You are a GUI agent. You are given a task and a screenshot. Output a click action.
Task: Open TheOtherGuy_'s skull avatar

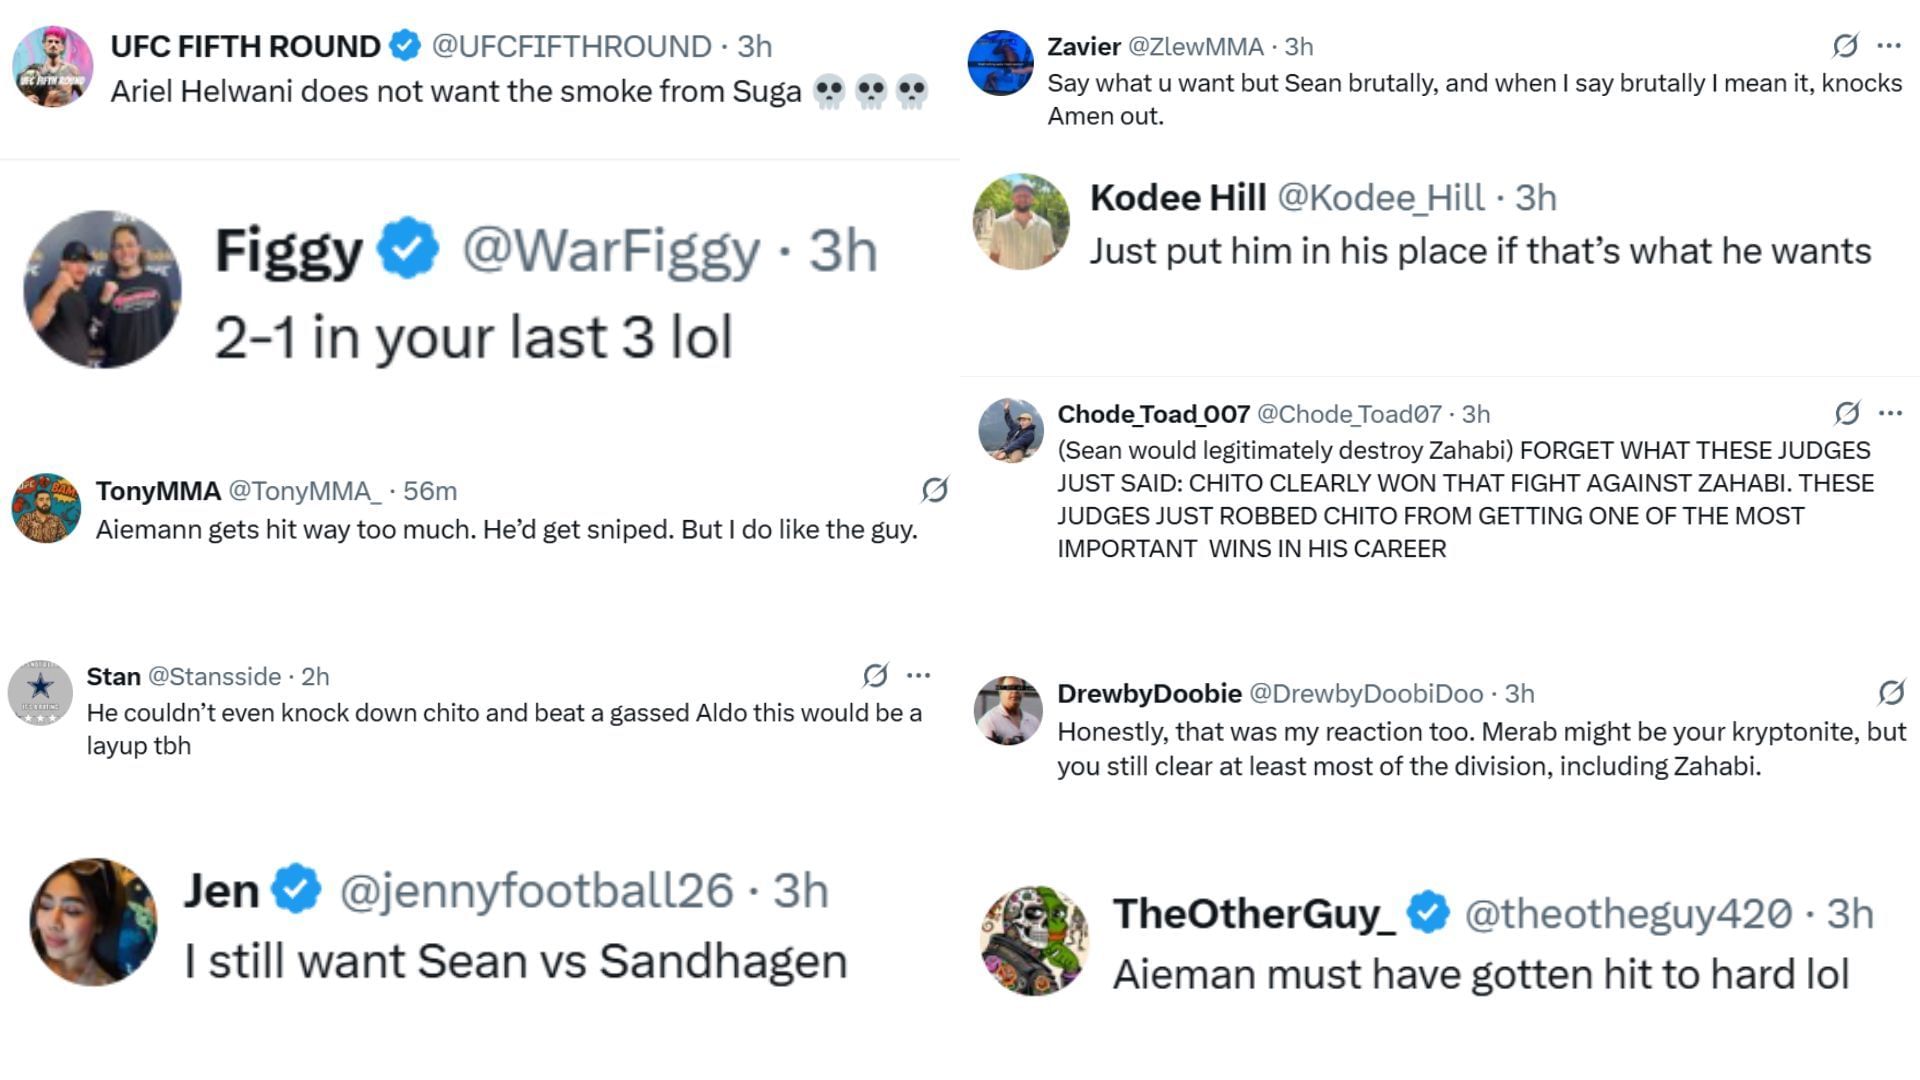[1035, 940]
